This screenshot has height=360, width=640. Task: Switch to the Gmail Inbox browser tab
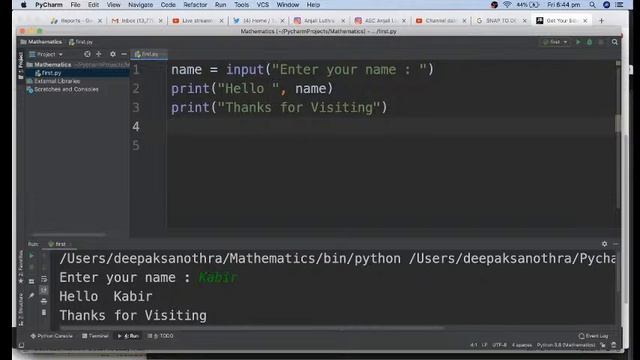point(137,20)
